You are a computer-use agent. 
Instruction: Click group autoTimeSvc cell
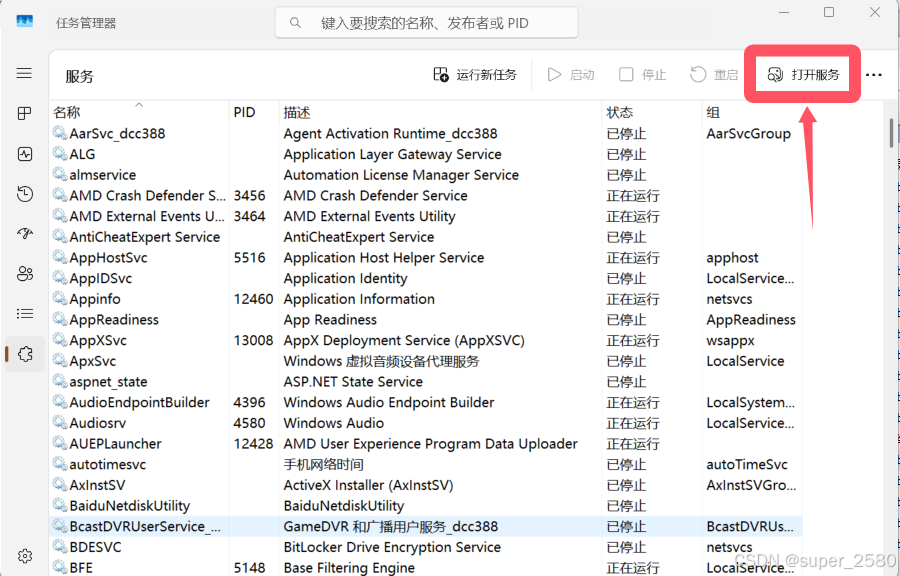tap(747, 464)
